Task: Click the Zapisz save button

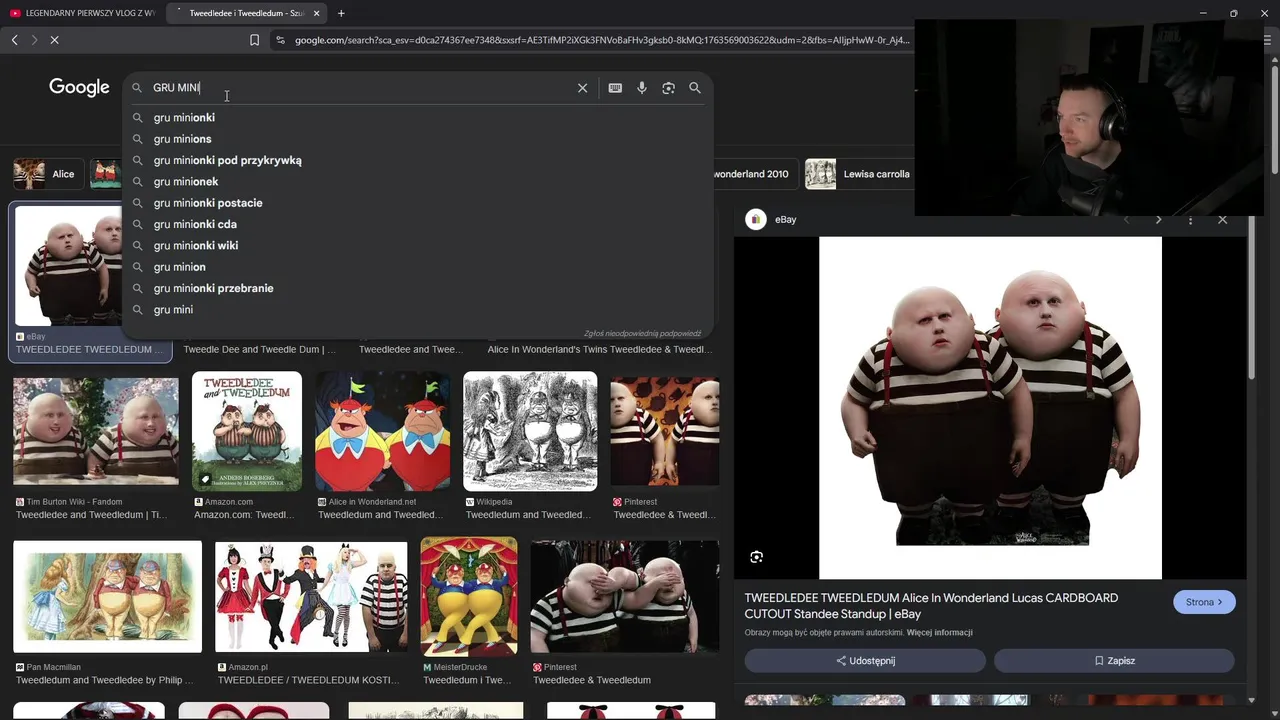Action: pos(1114,661)
